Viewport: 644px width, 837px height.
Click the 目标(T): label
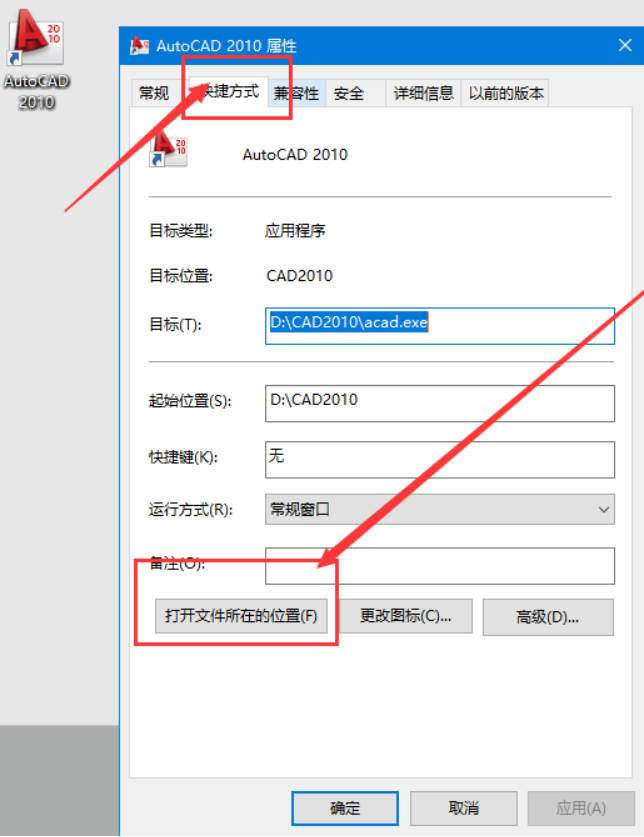(x=175, y=324)
